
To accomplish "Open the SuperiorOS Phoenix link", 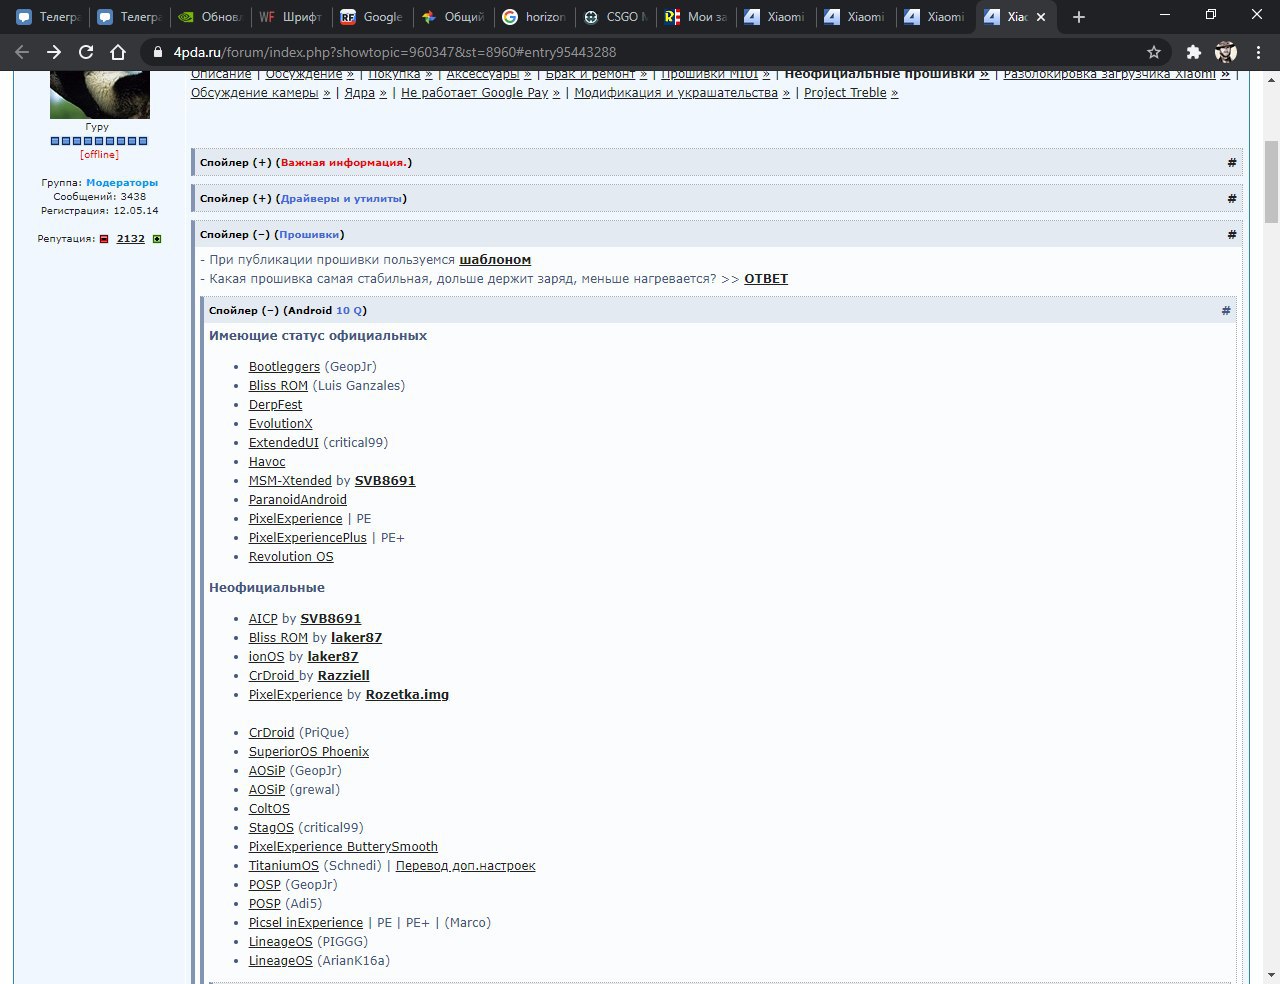I will click(309, 752).
